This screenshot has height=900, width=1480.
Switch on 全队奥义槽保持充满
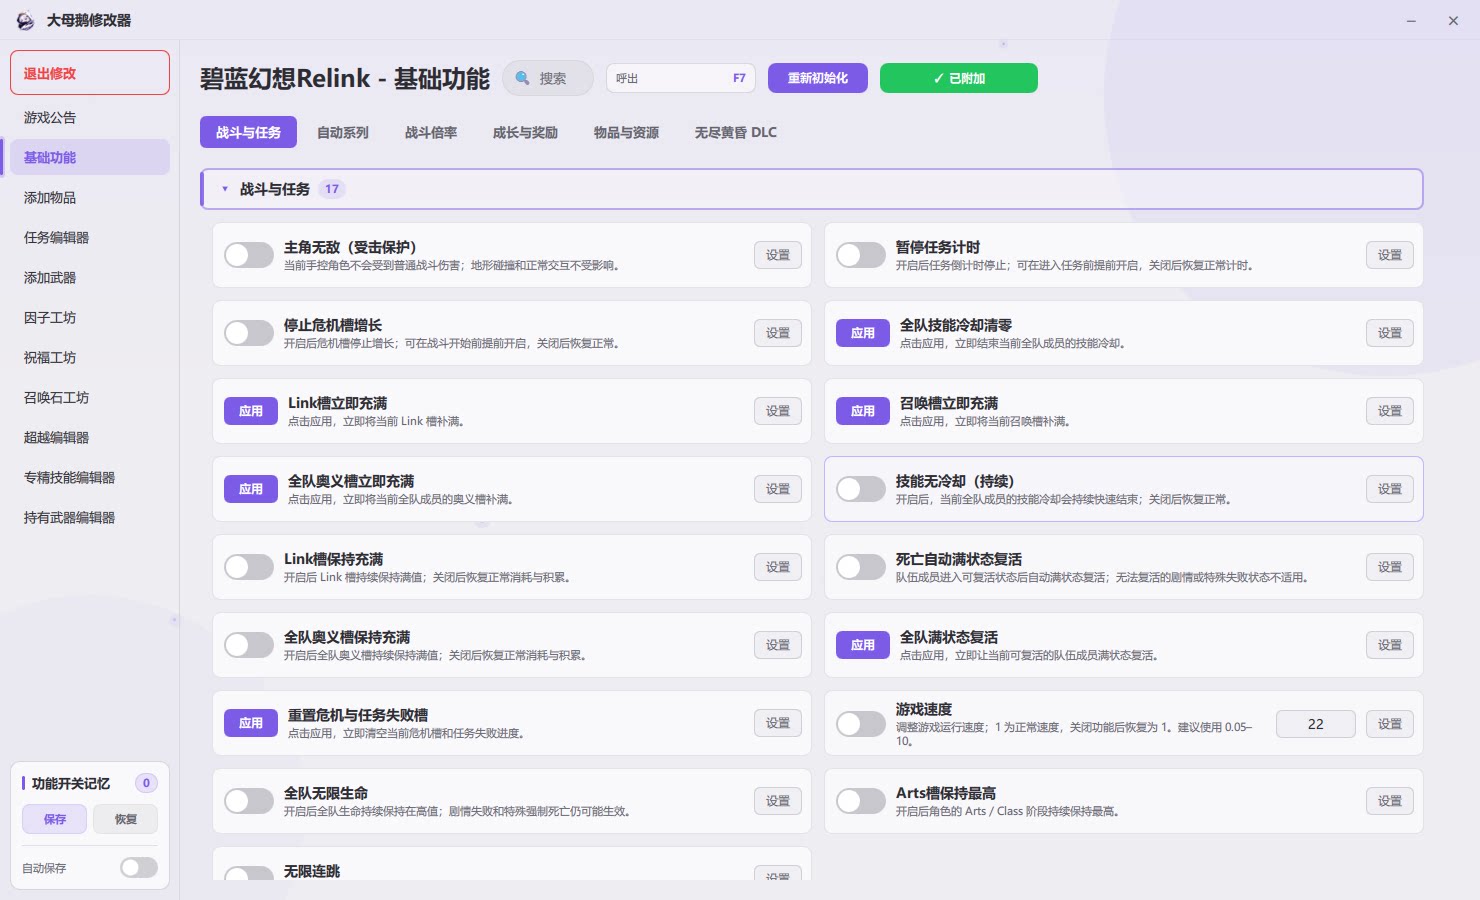[249, 645]
